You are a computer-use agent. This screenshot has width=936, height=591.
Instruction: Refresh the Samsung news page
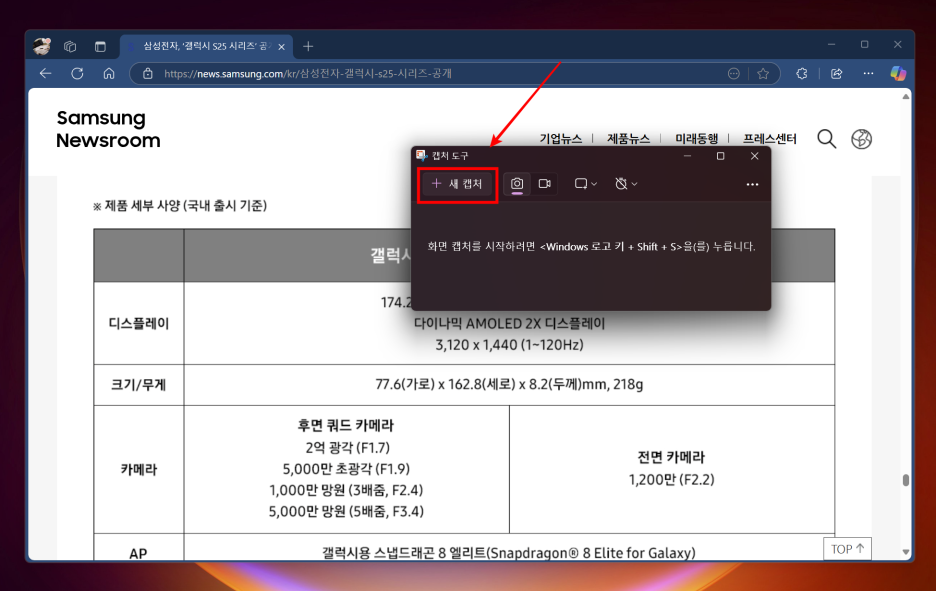coord(77,73)
